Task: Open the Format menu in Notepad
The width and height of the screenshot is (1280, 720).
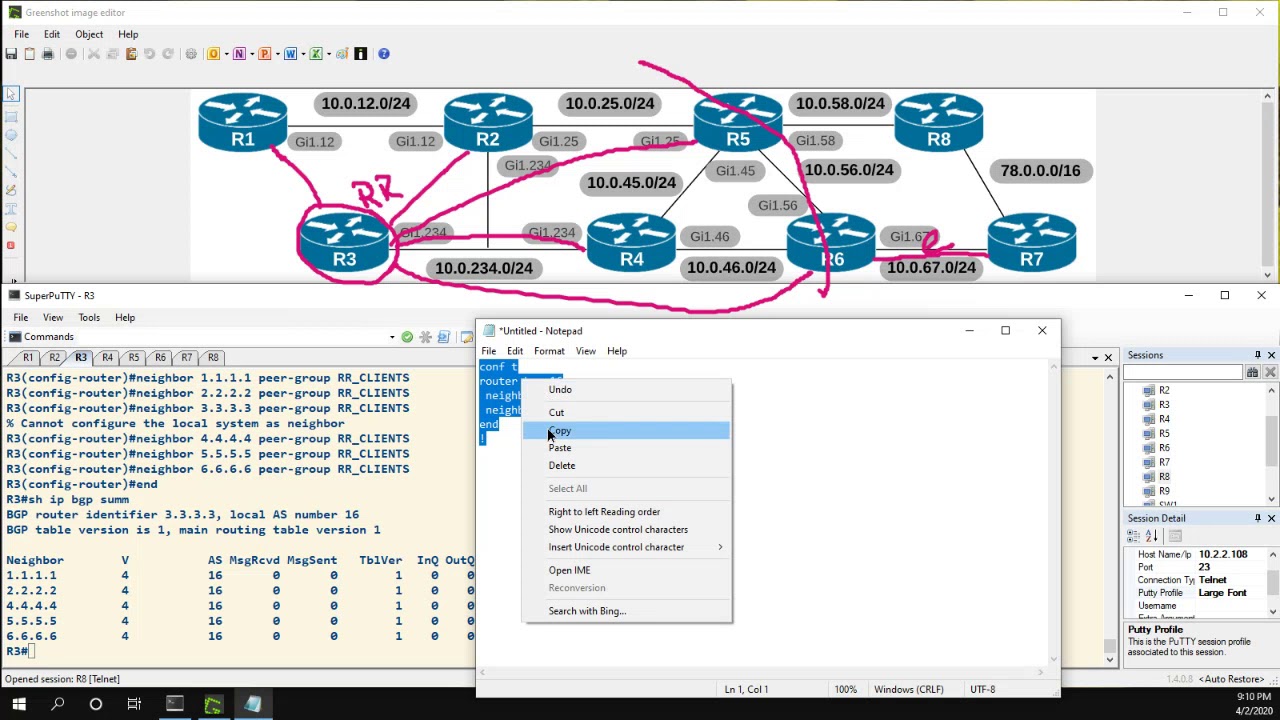Action: click(549, 351)
